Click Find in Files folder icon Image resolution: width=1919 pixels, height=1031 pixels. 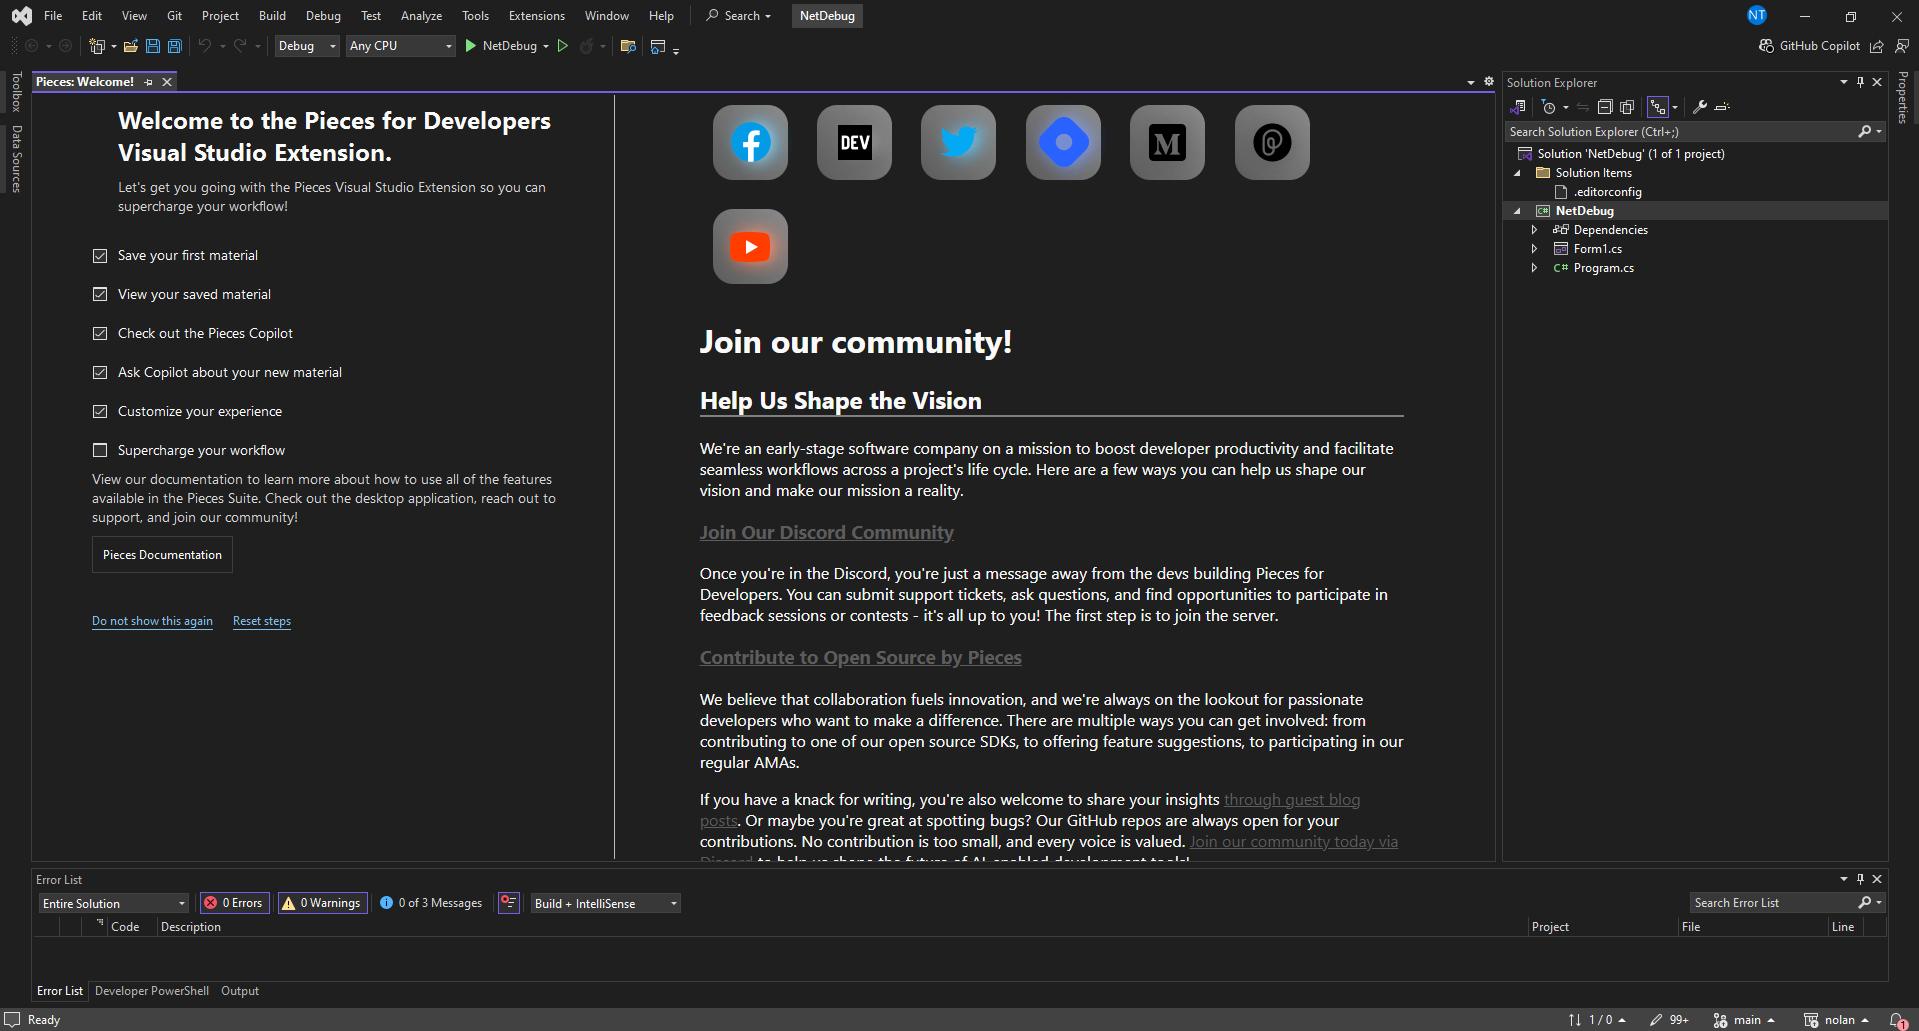coord(628,46)
